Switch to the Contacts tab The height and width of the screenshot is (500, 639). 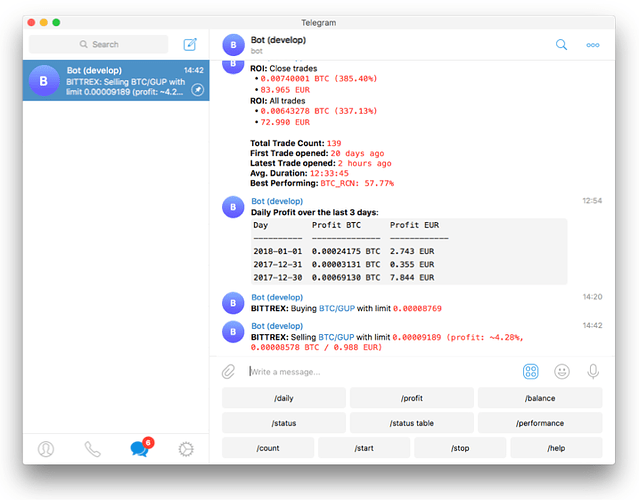(46, 449)
